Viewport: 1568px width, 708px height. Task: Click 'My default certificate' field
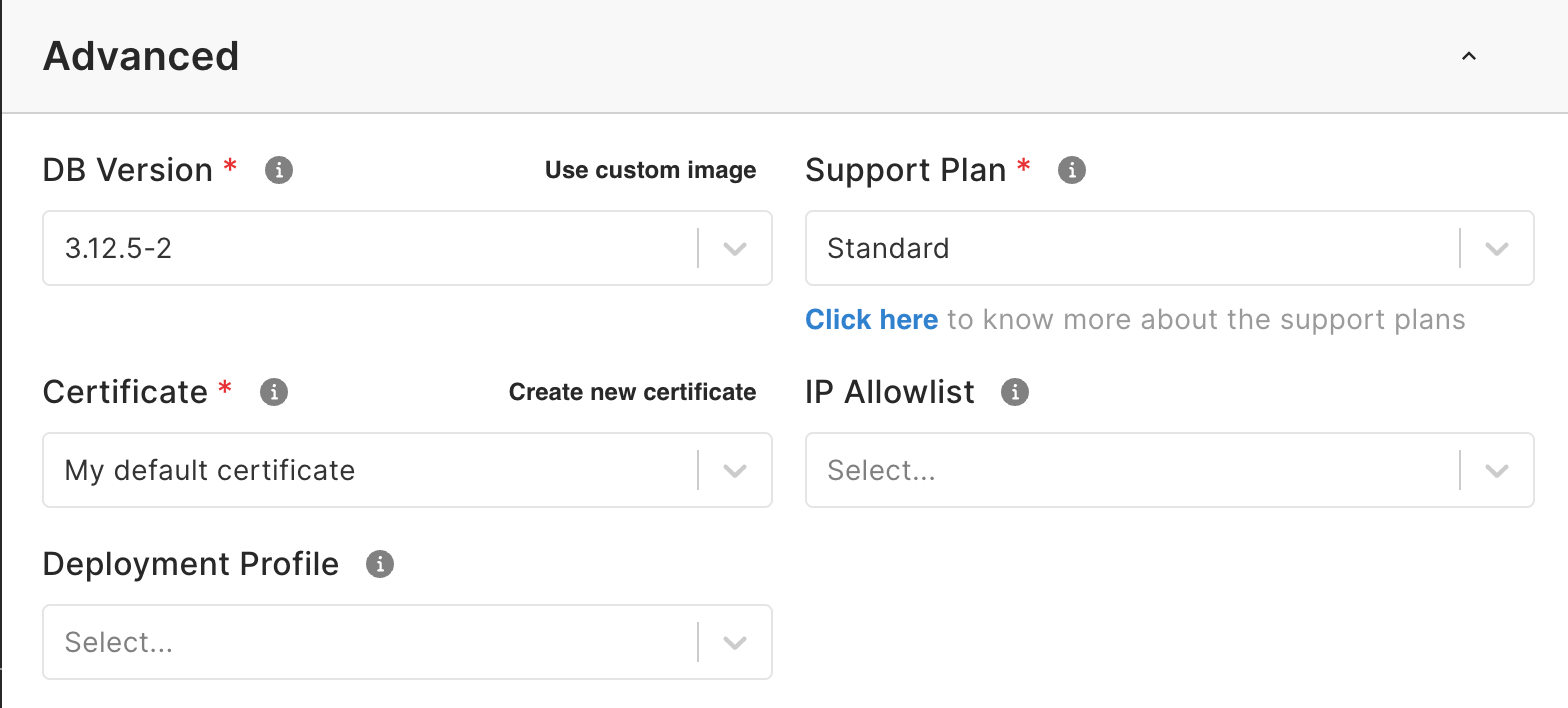[x=407, y=470]
